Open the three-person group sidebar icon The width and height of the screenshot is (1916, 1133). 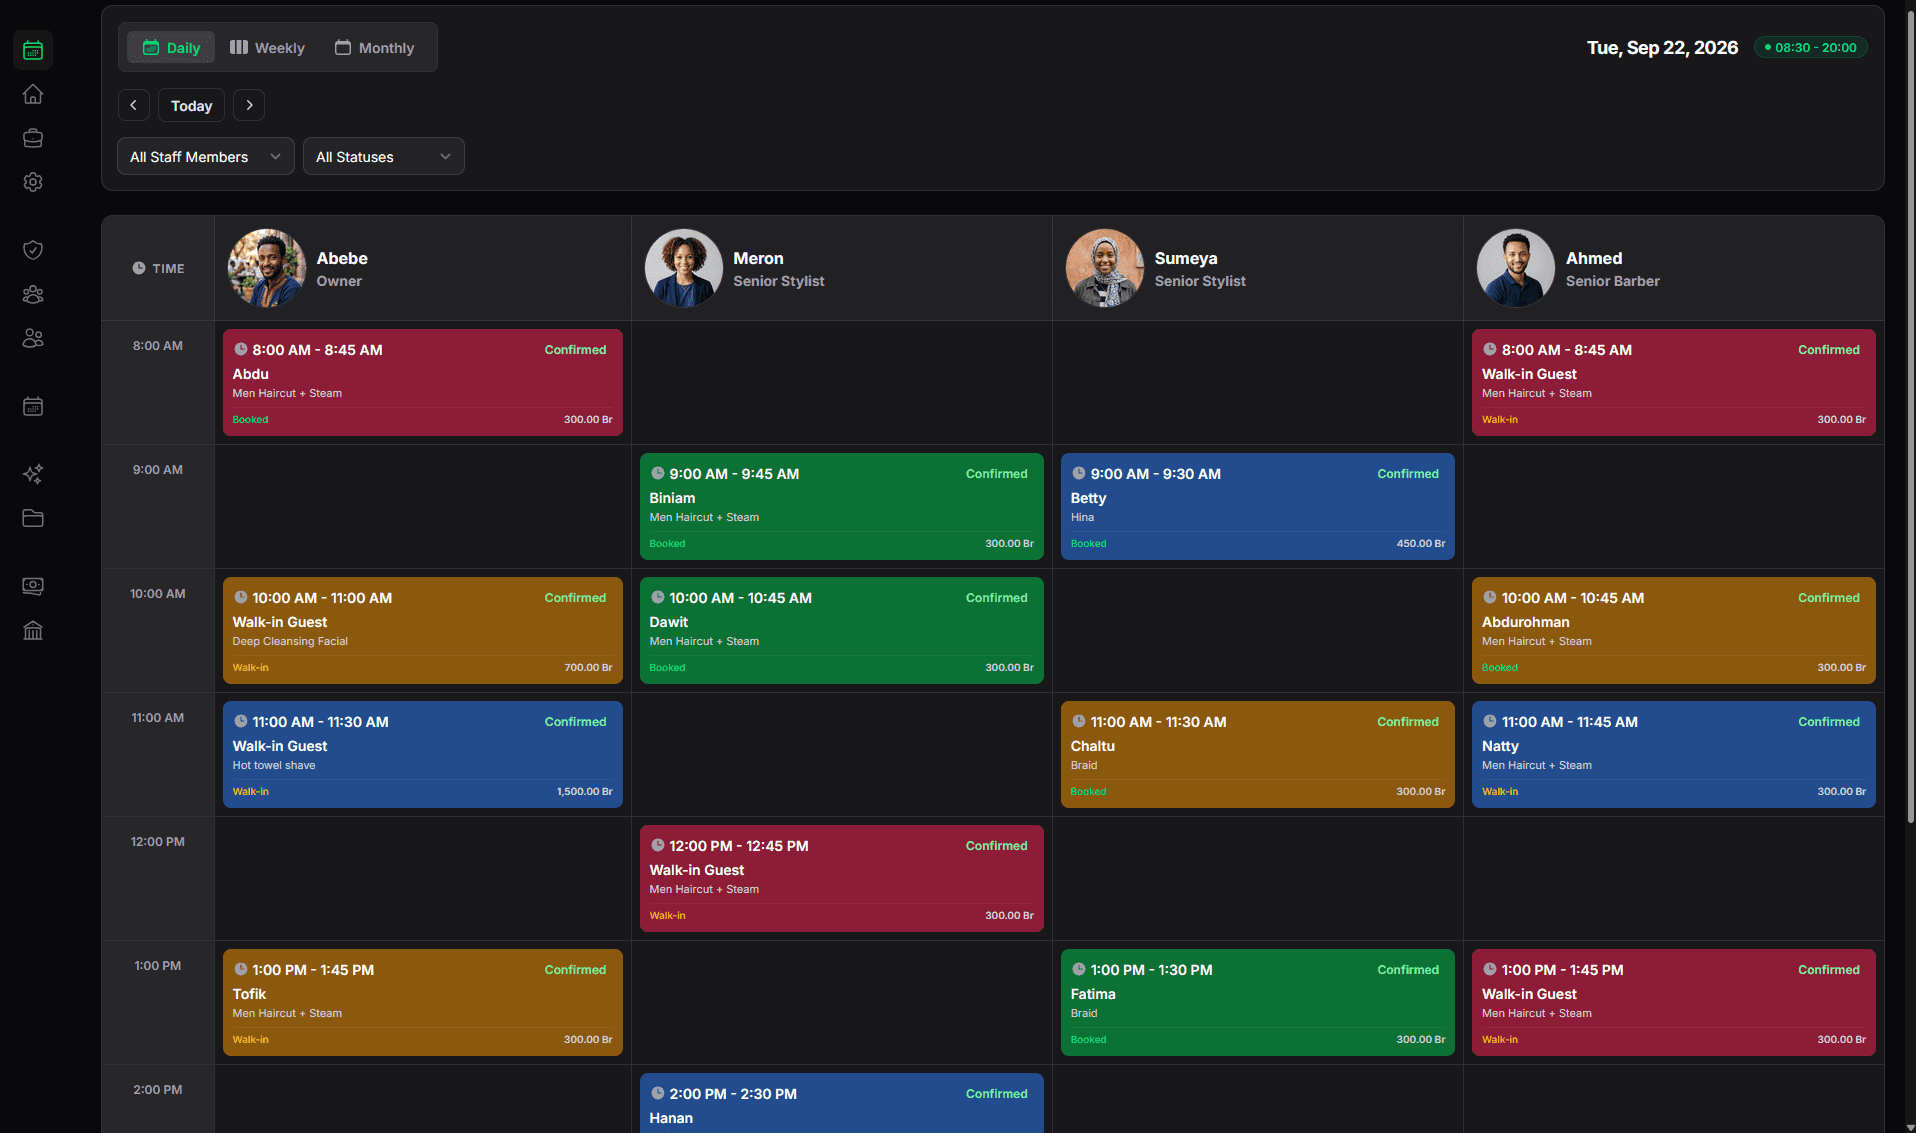(x=33, y=294)
